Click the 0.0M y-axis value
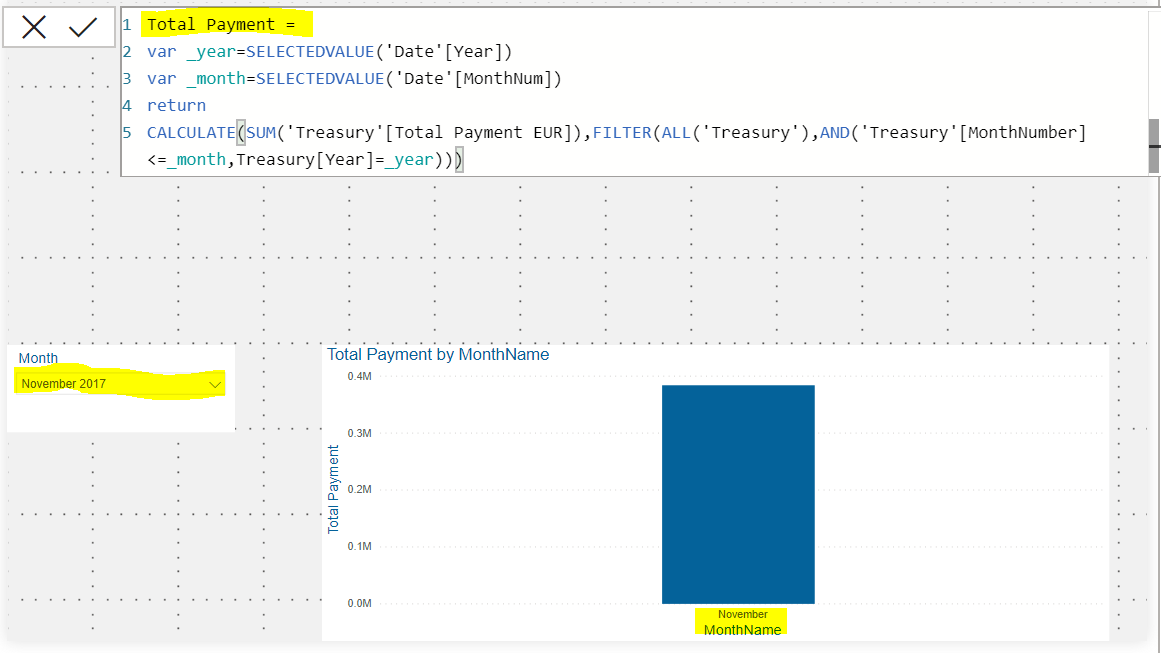The width and height of the screenshot is (1161, 653). tap(359, 603)
